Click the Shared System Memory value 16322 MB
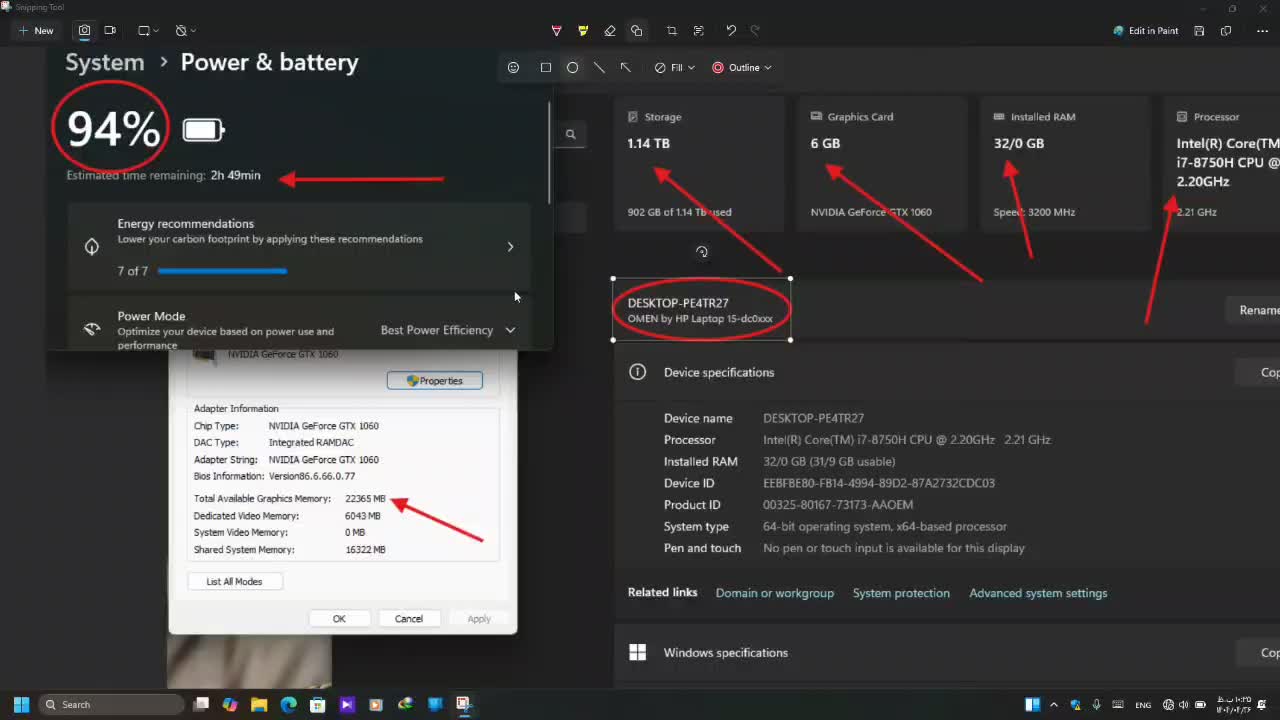 click(365, 550)
